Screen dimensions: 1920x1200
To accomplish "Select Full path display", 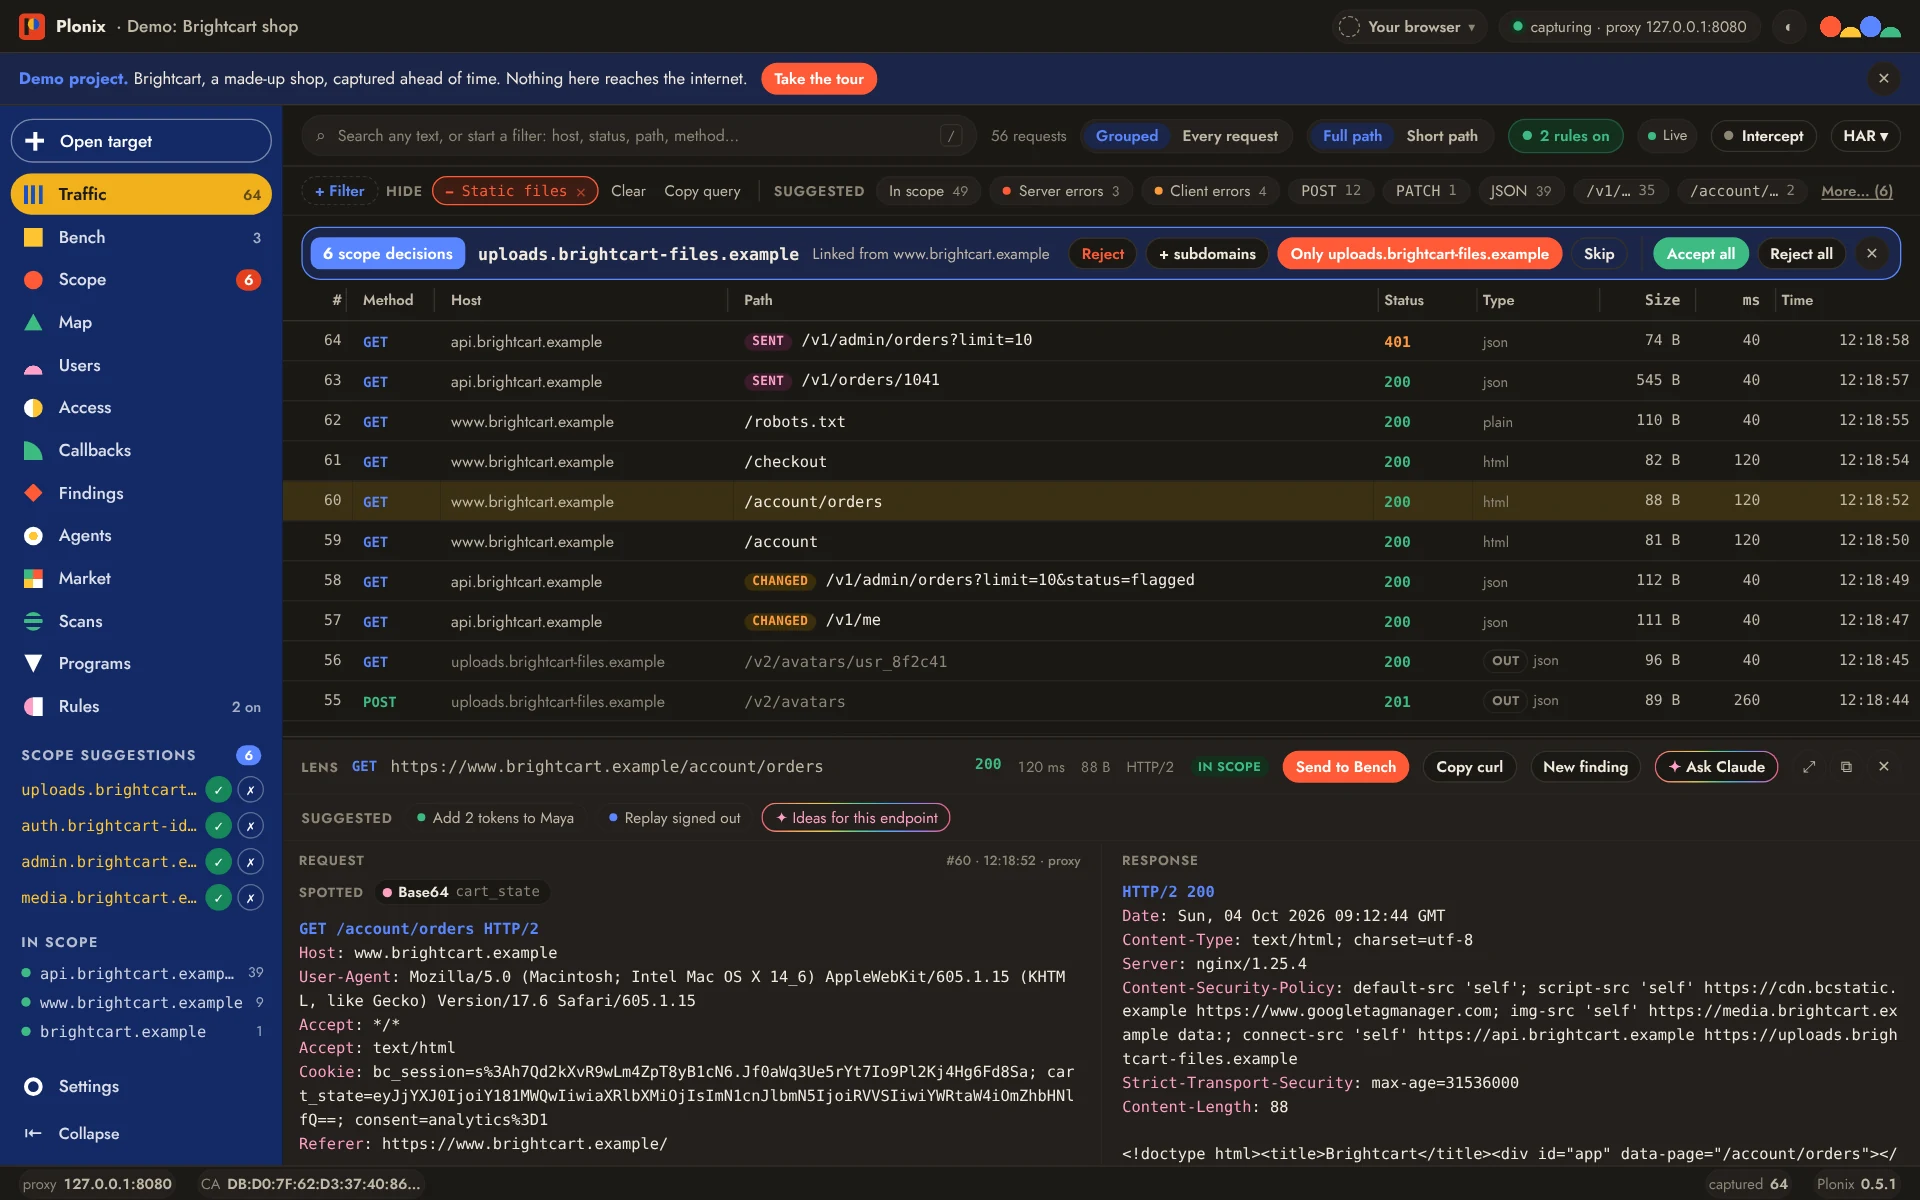I will point(1352,136).
